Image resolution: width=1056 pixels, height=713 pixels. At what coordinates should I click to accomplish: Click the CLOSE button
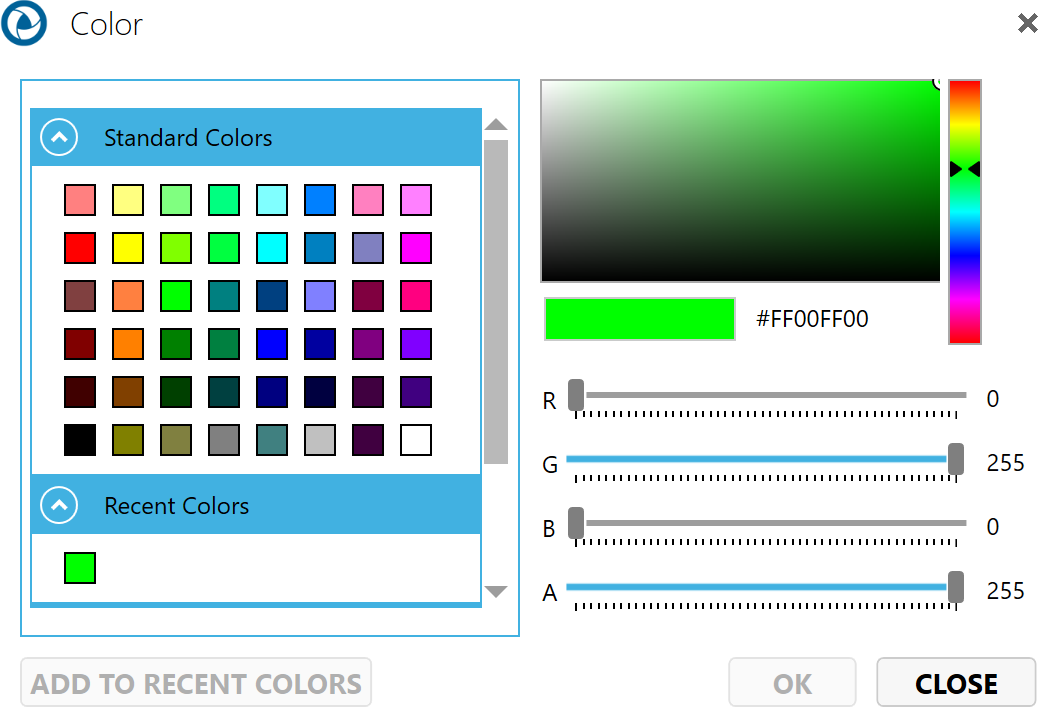(956, 683)
